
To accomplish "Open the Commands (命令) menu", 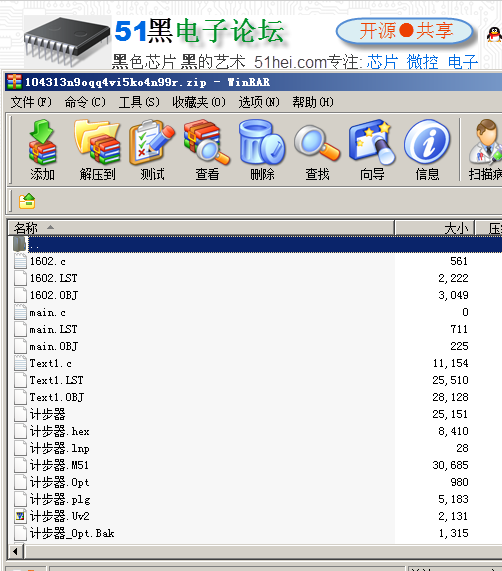I will click(85, 102).
